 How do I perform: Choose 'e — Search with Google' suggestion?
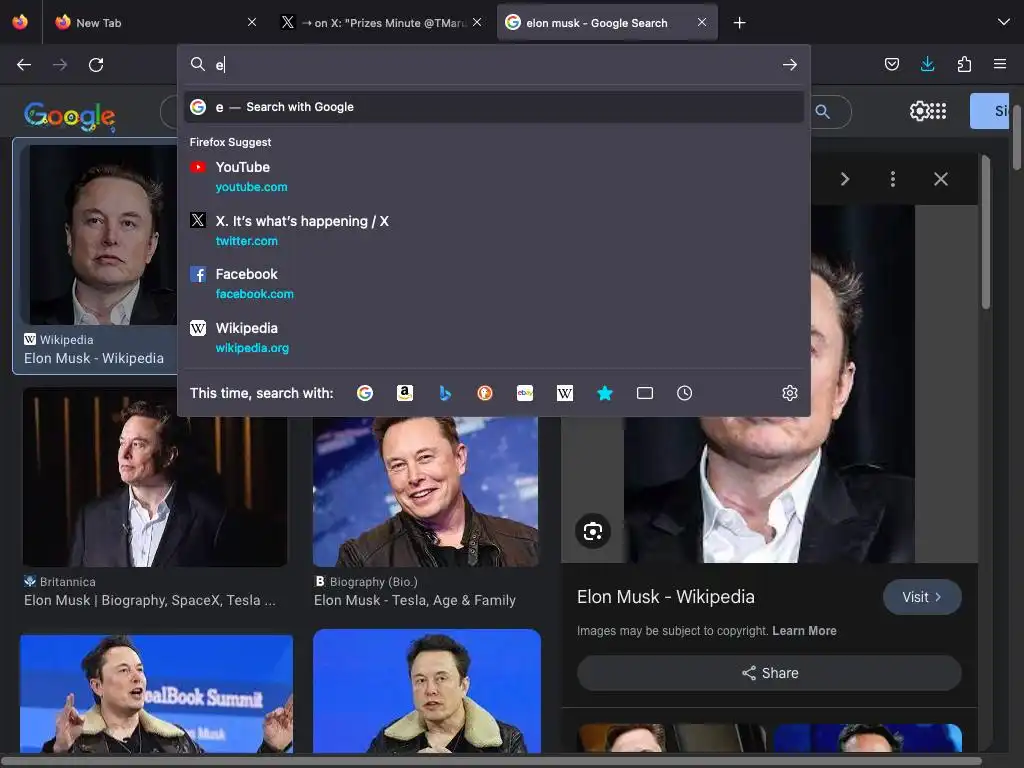(494, 107)
